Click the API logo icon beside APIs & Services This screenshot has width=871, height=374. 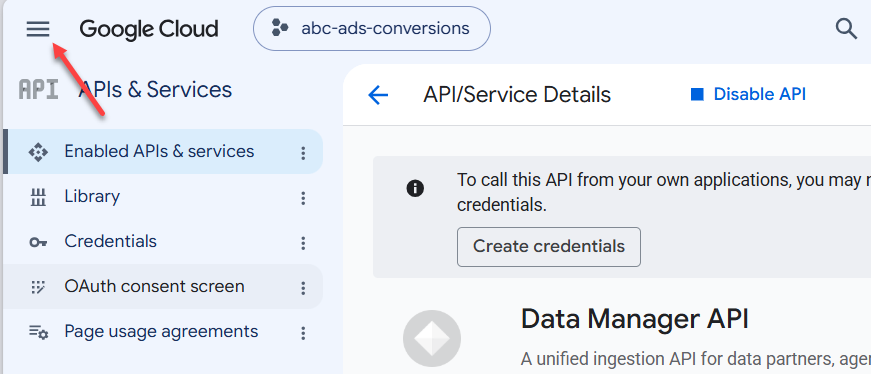click(38, 89)
